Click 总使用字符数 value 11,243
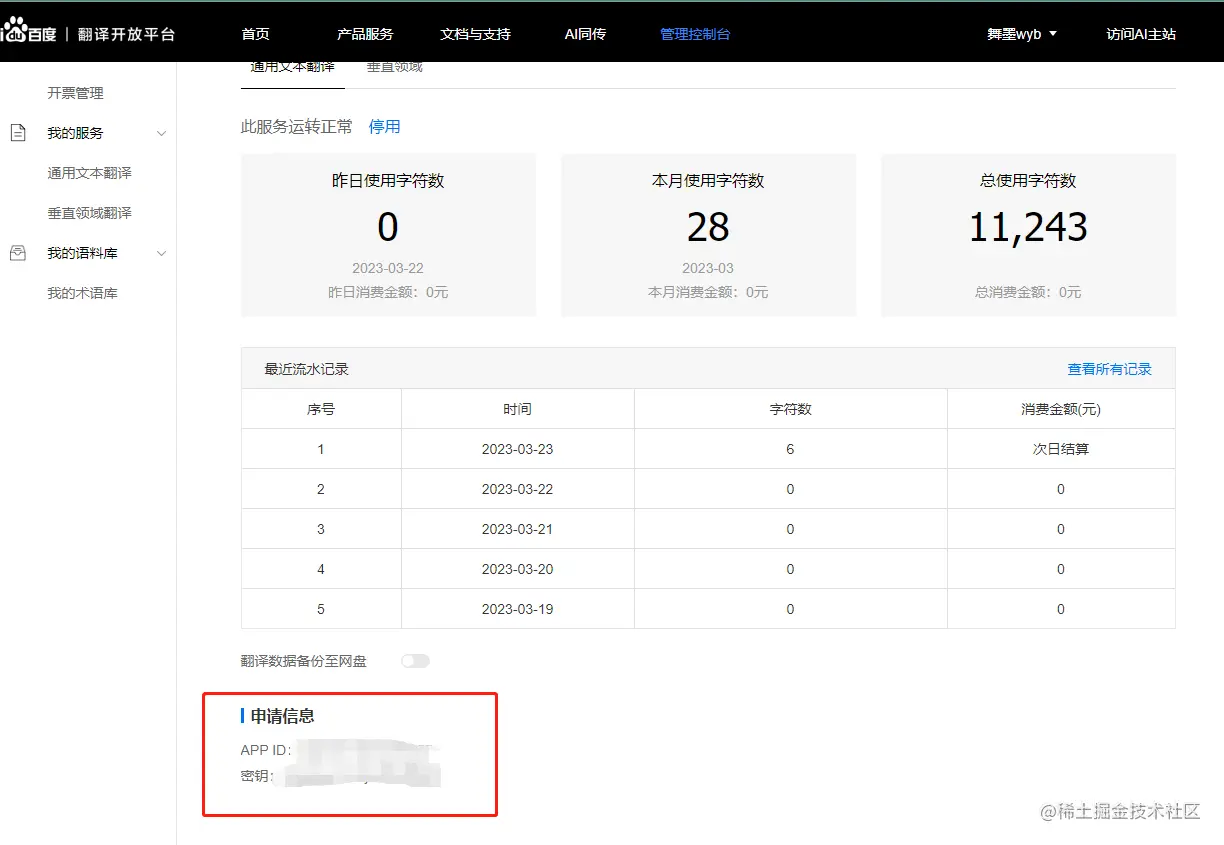1224x845 pixels. point(1028,228)
